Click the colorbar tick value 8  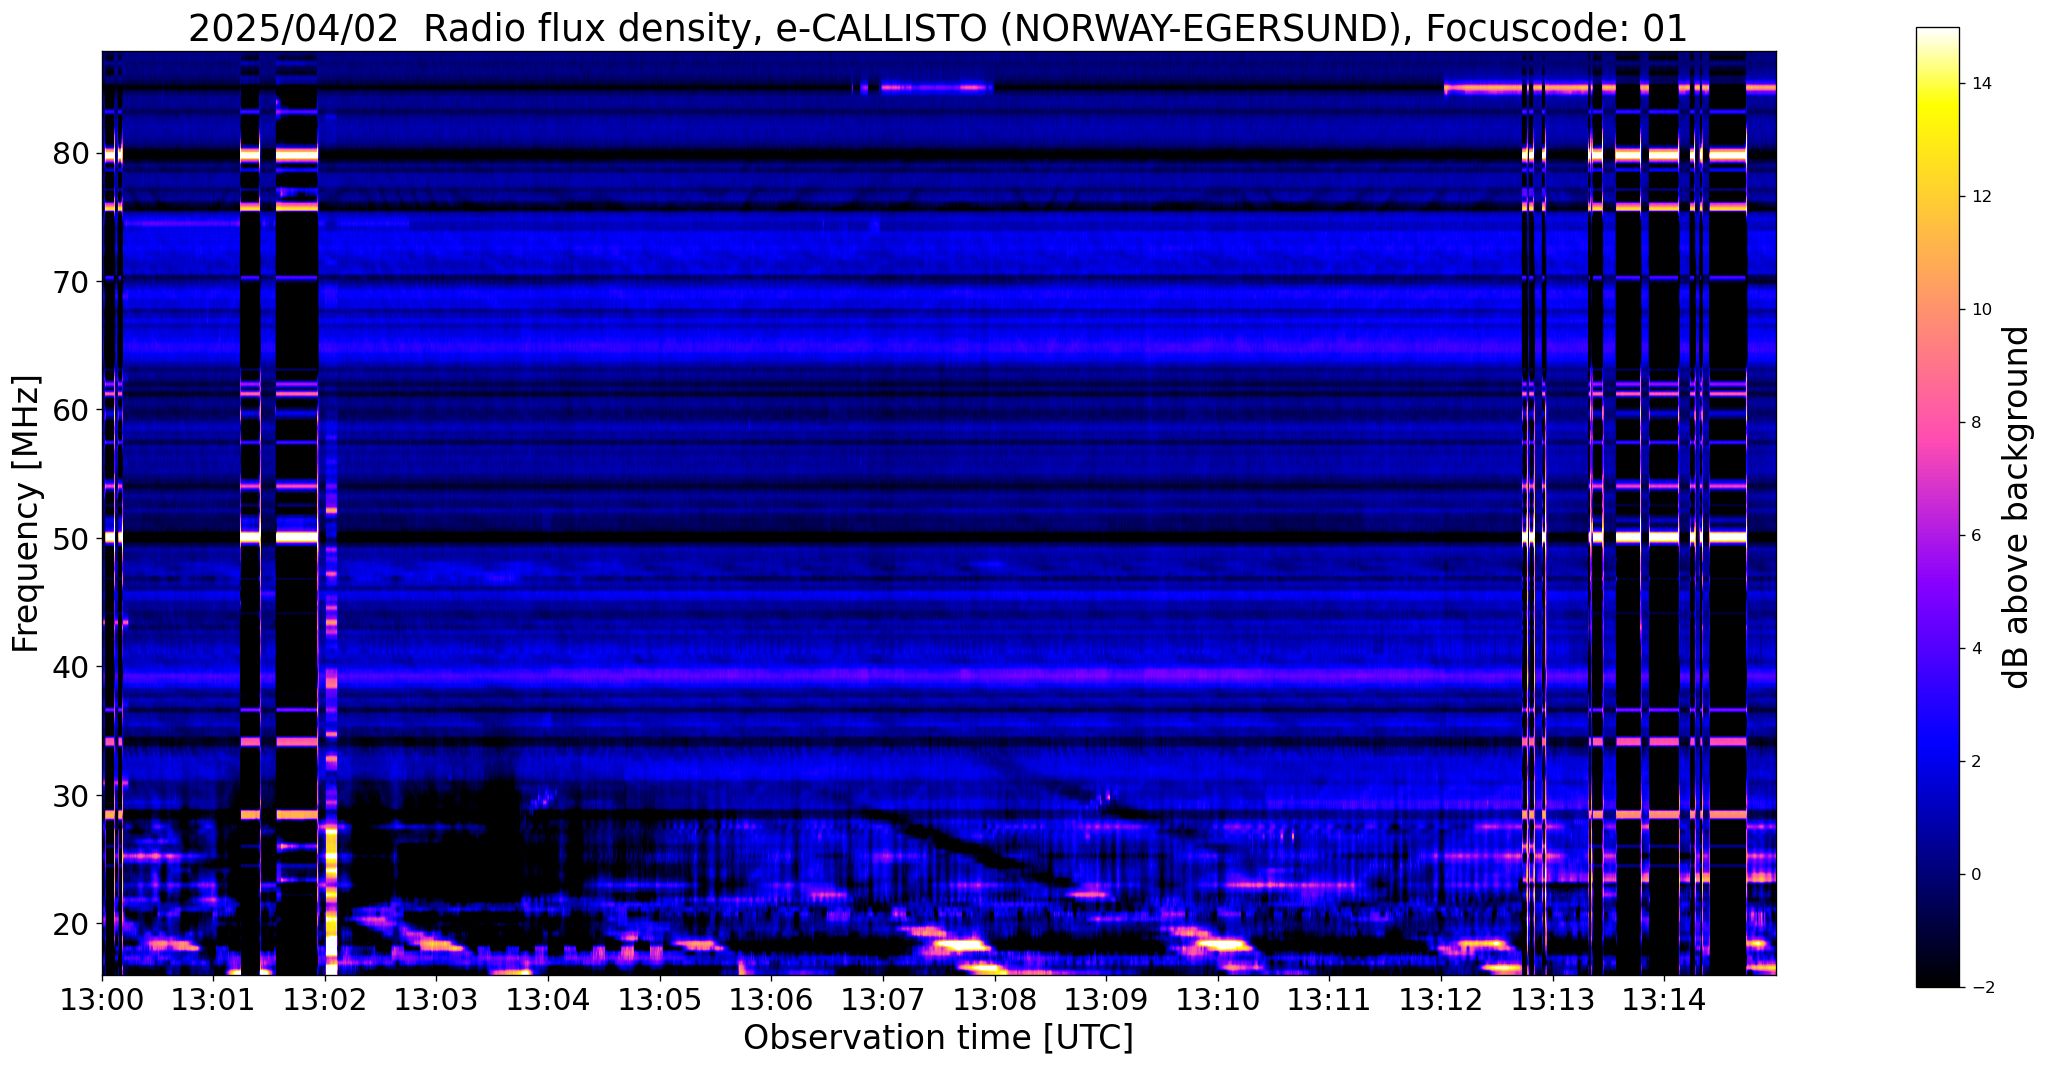click(x=1975, y=423)
